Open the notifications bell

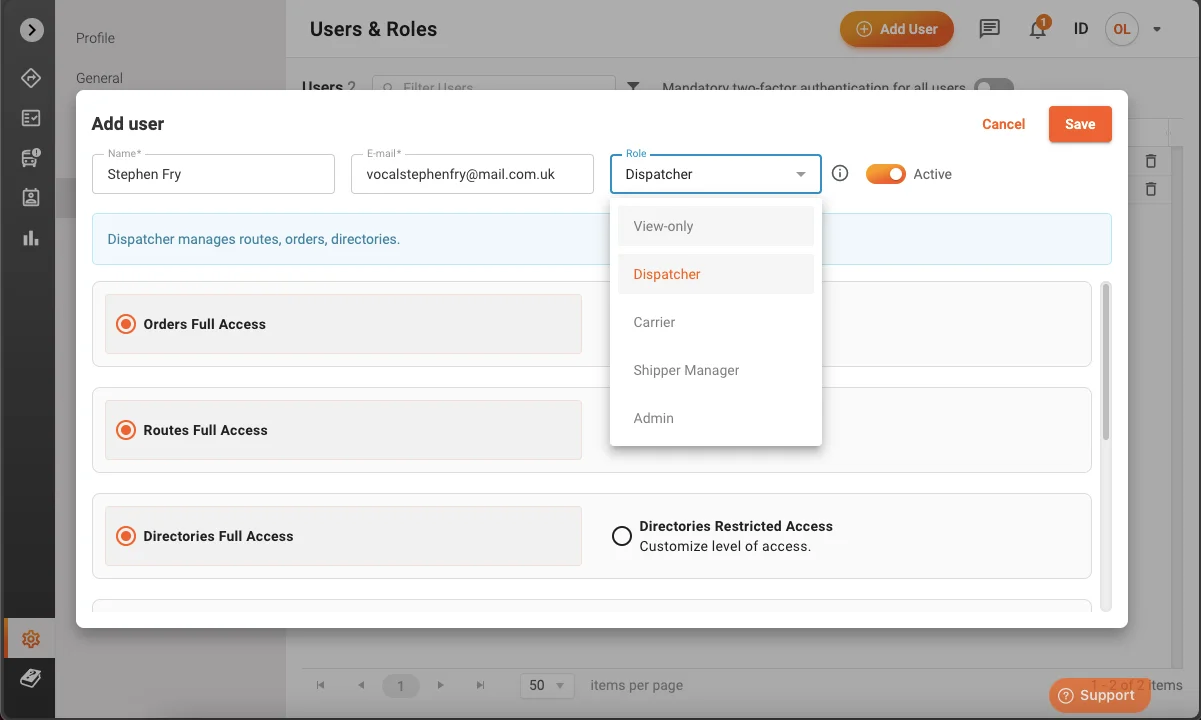[x=1038, y=29]
